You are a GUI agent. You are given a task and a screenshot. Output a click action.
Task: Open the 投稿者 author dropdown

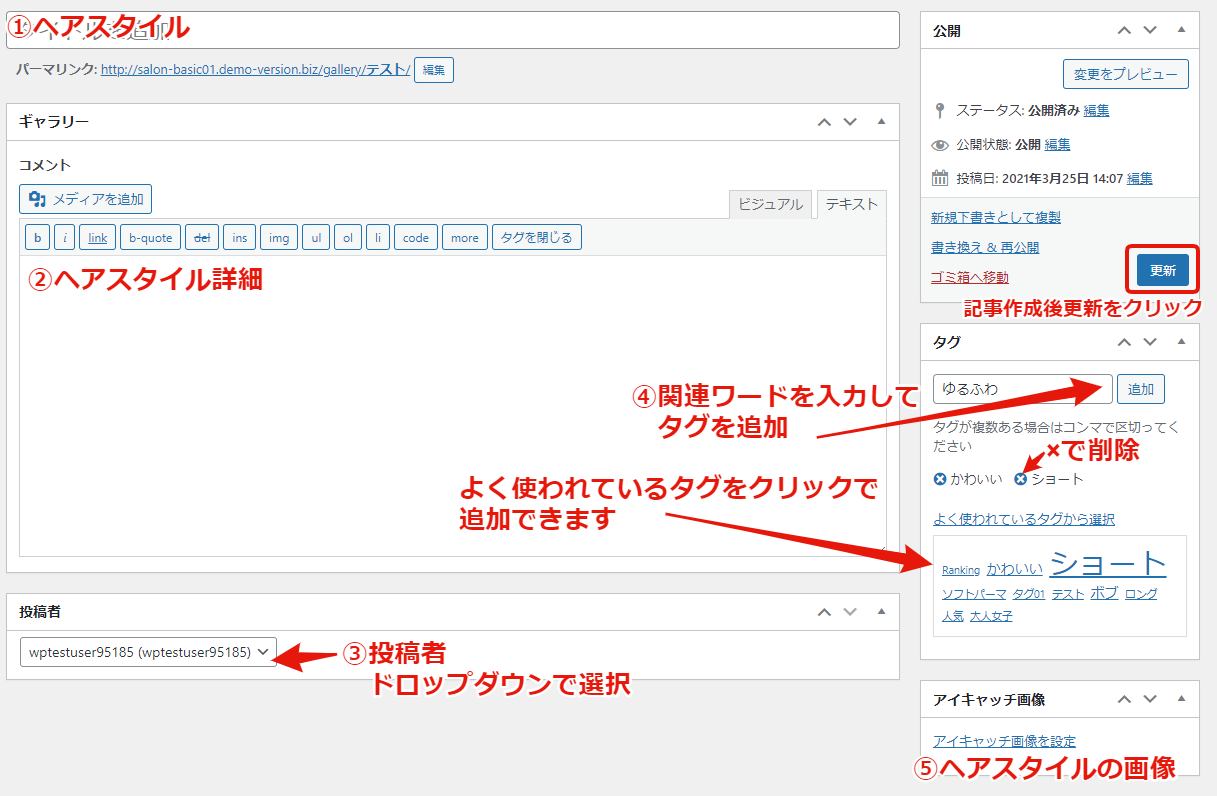click(148, 652)
